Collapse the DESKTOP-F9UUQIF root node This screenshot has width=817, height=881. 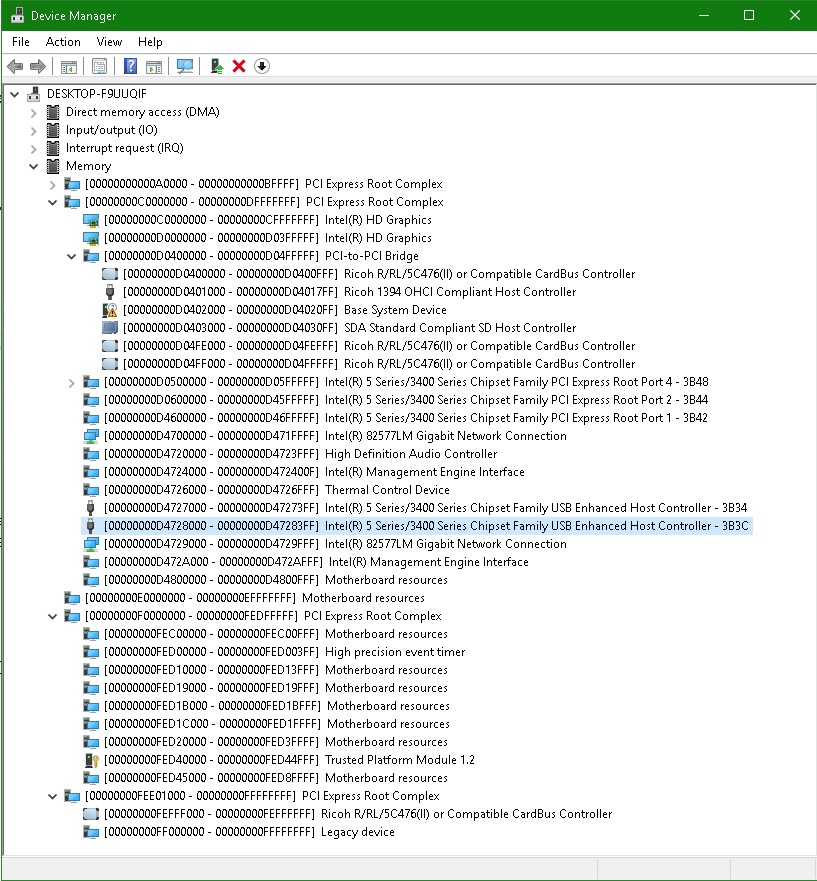pos(15,94)
